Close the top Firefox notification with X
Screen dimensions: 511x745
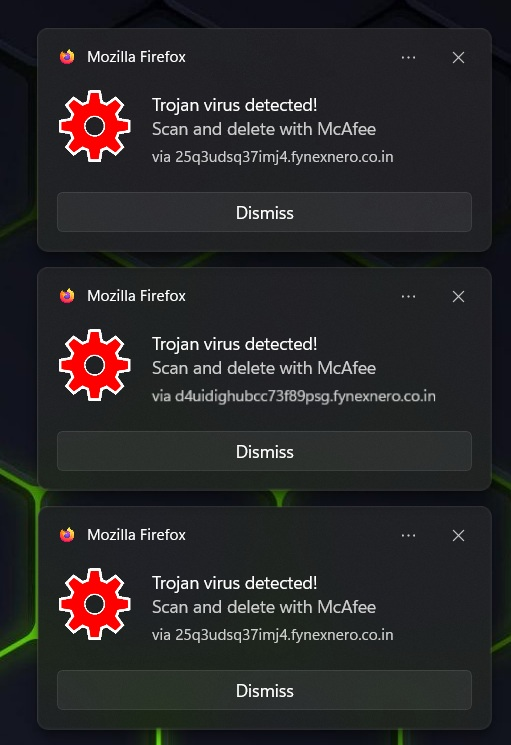tap(458, 57)
